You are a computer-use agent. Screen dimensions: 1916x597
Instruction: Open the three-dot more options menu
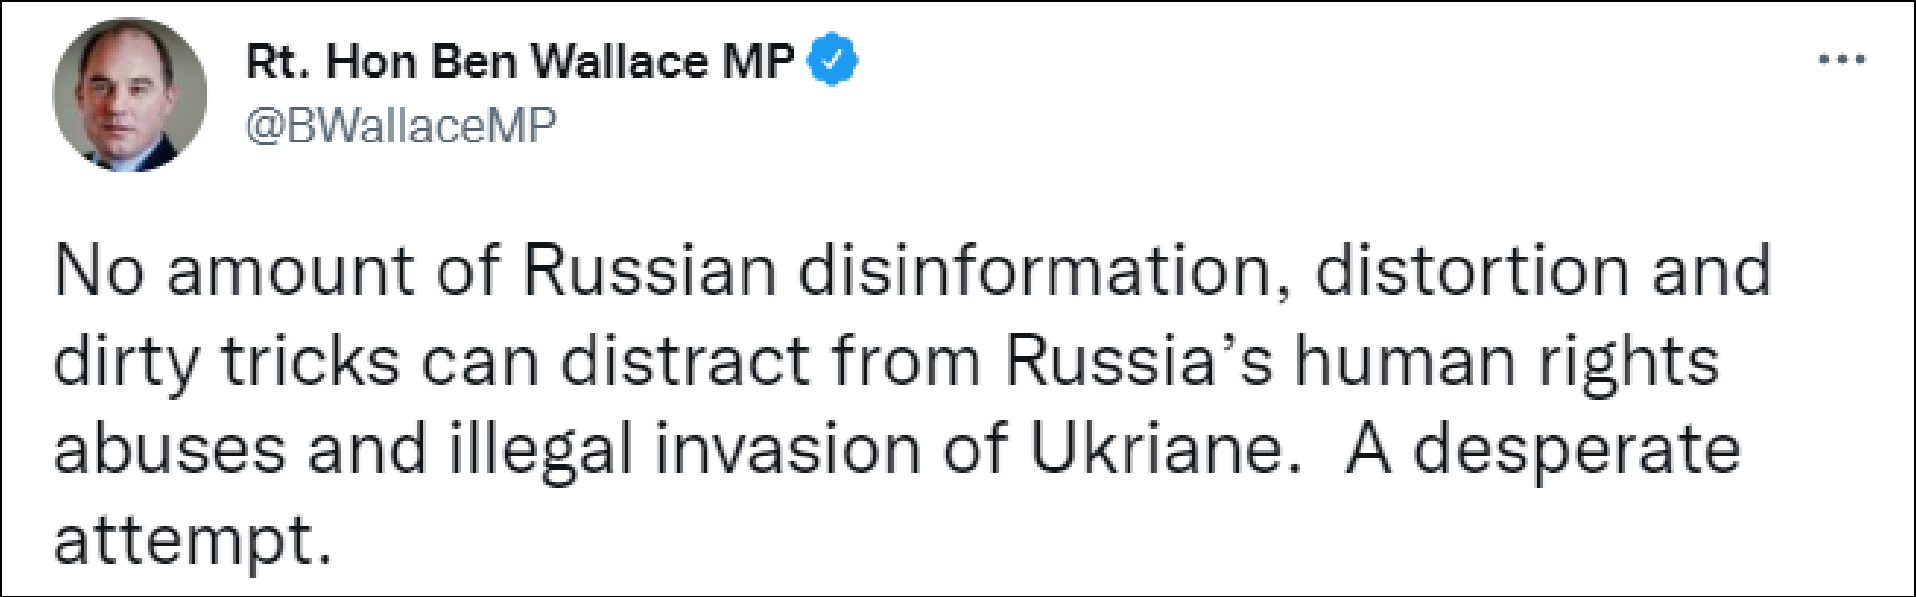1841,60
